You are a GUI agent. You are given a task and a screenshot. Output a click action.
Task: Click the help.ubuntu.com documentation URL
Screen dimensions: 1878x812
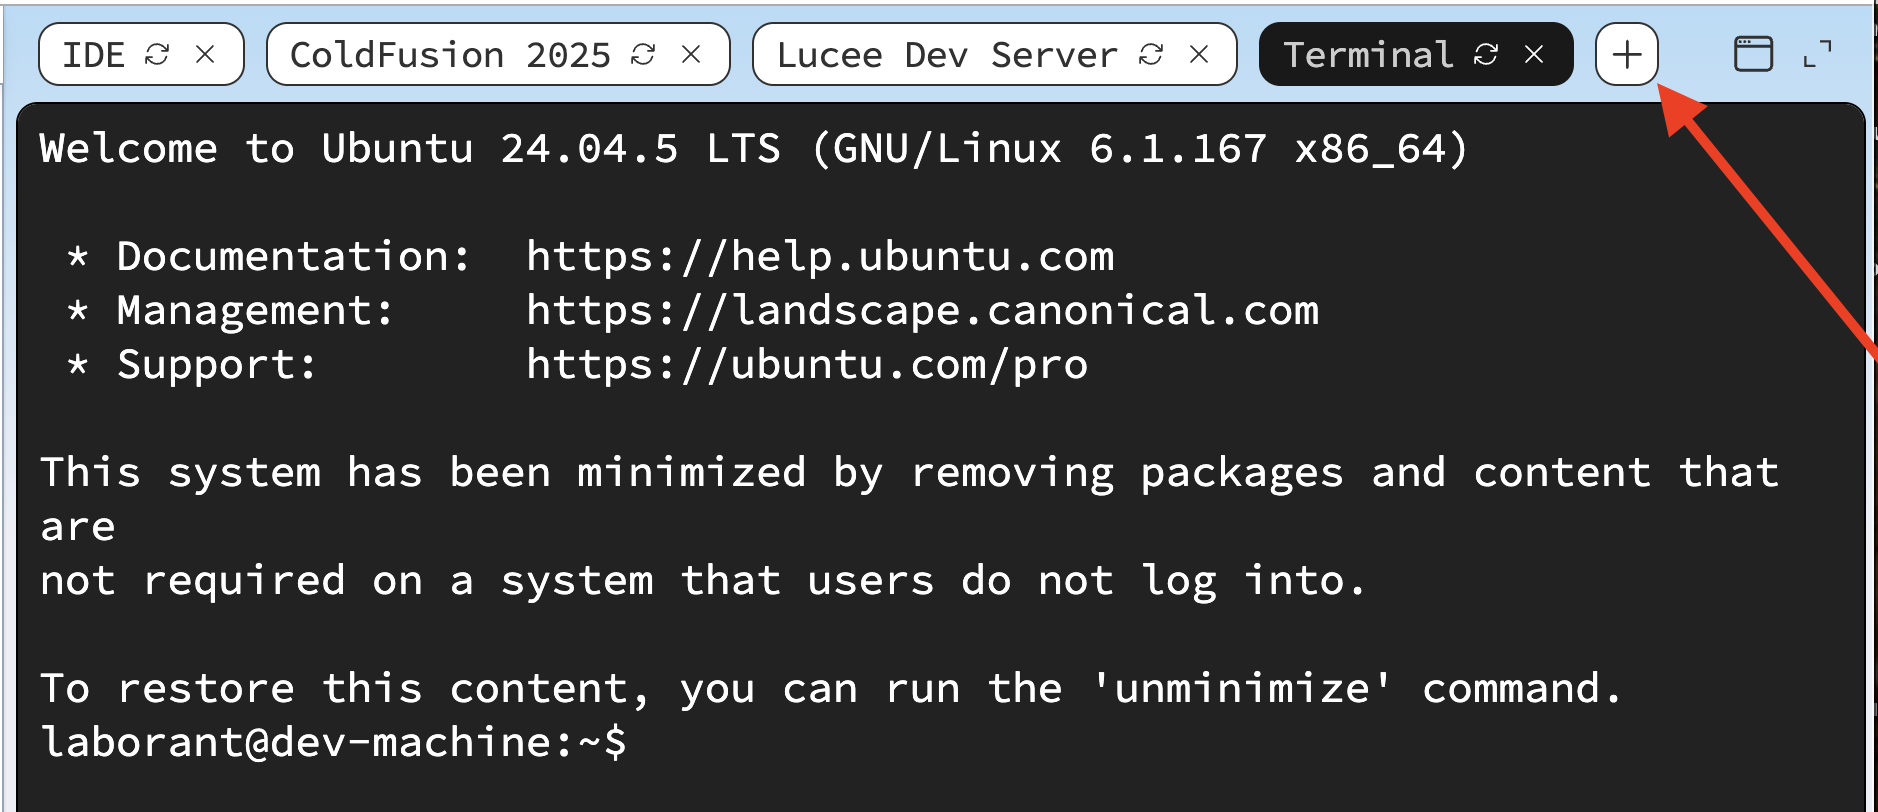[x=820, y=257]
